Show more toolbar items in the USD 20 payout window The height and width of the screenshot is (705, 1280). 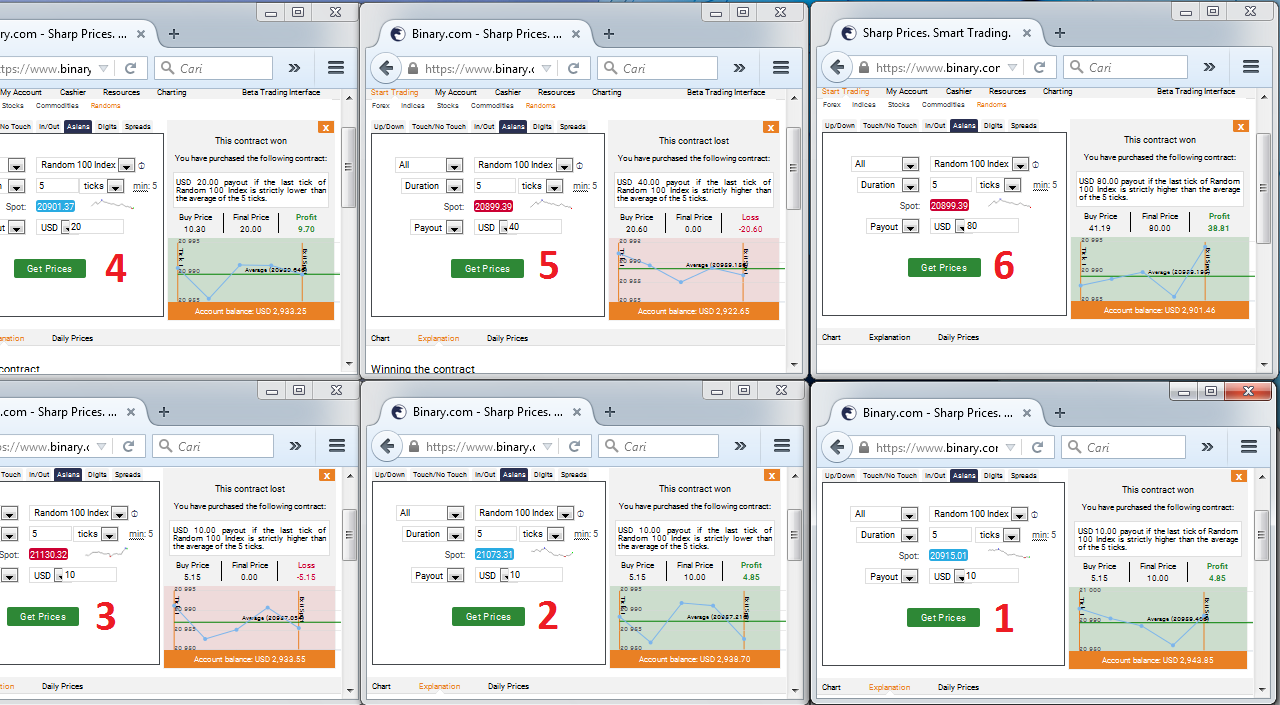click(x=294, y=68)
